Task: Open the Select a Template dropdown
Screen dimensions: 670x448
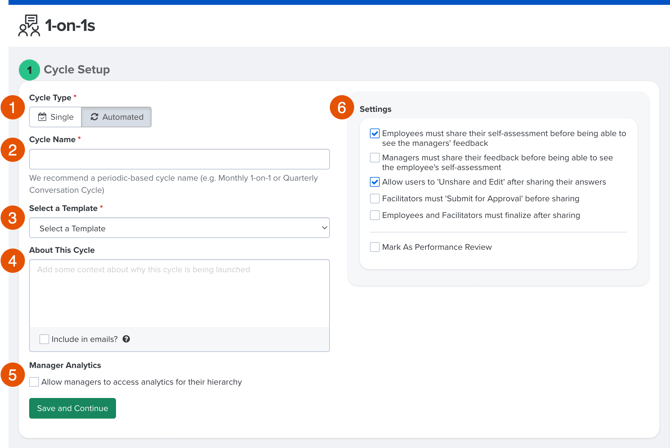Action: pyautogui.click(x=179, y=228)
